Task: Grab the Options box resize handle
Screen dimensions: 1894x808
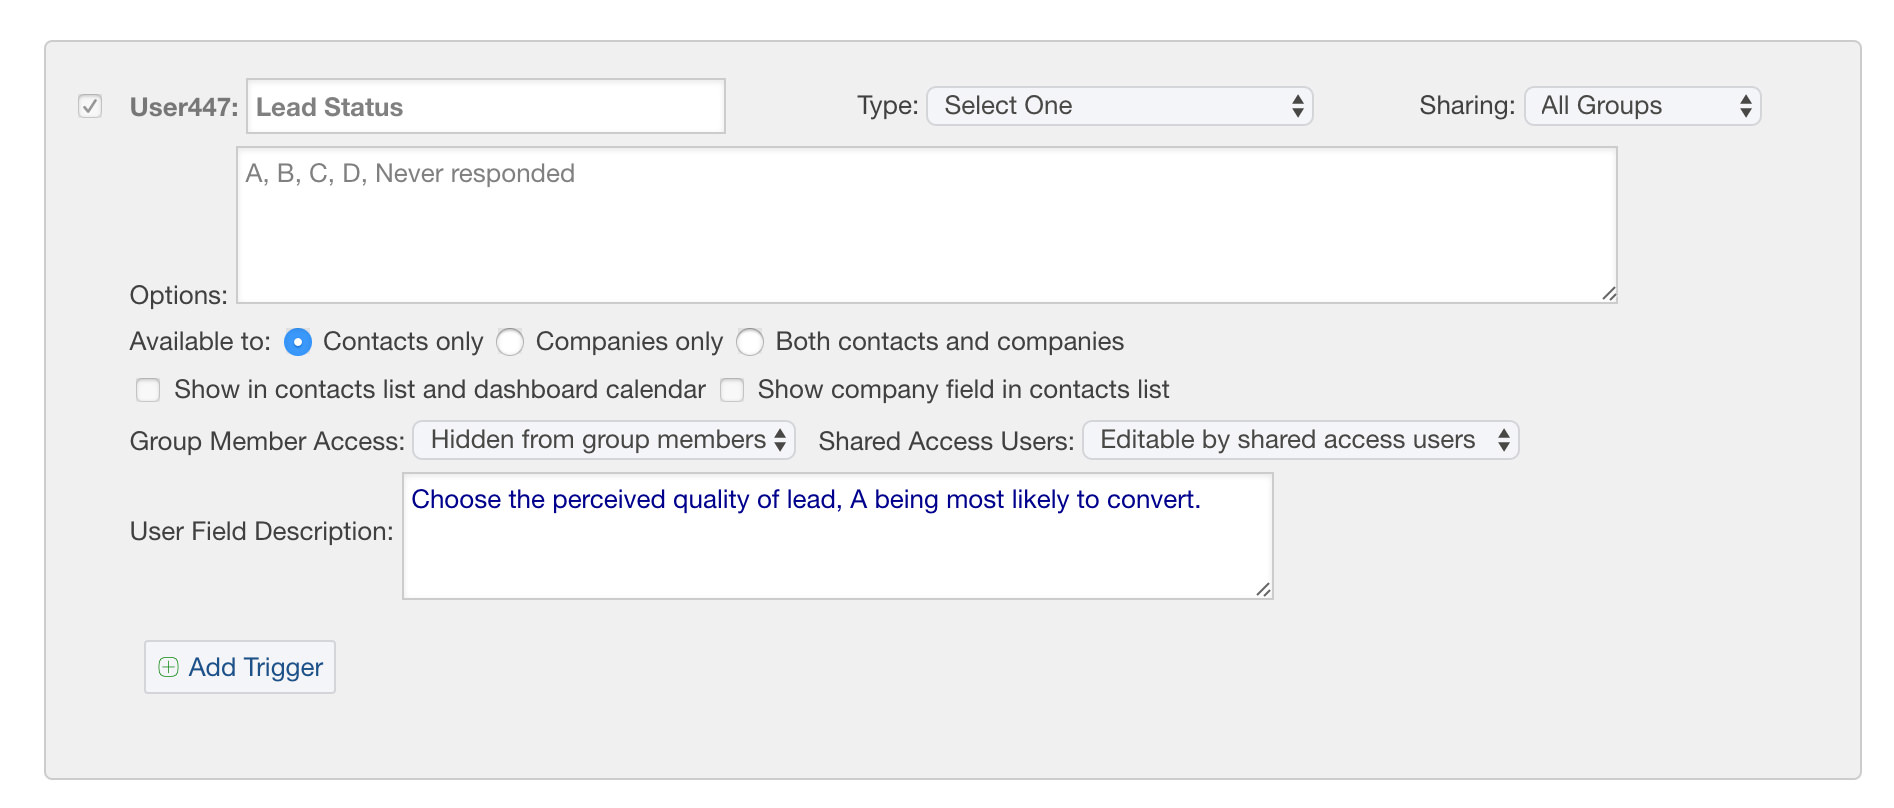Action: (x=1608, y=293)
